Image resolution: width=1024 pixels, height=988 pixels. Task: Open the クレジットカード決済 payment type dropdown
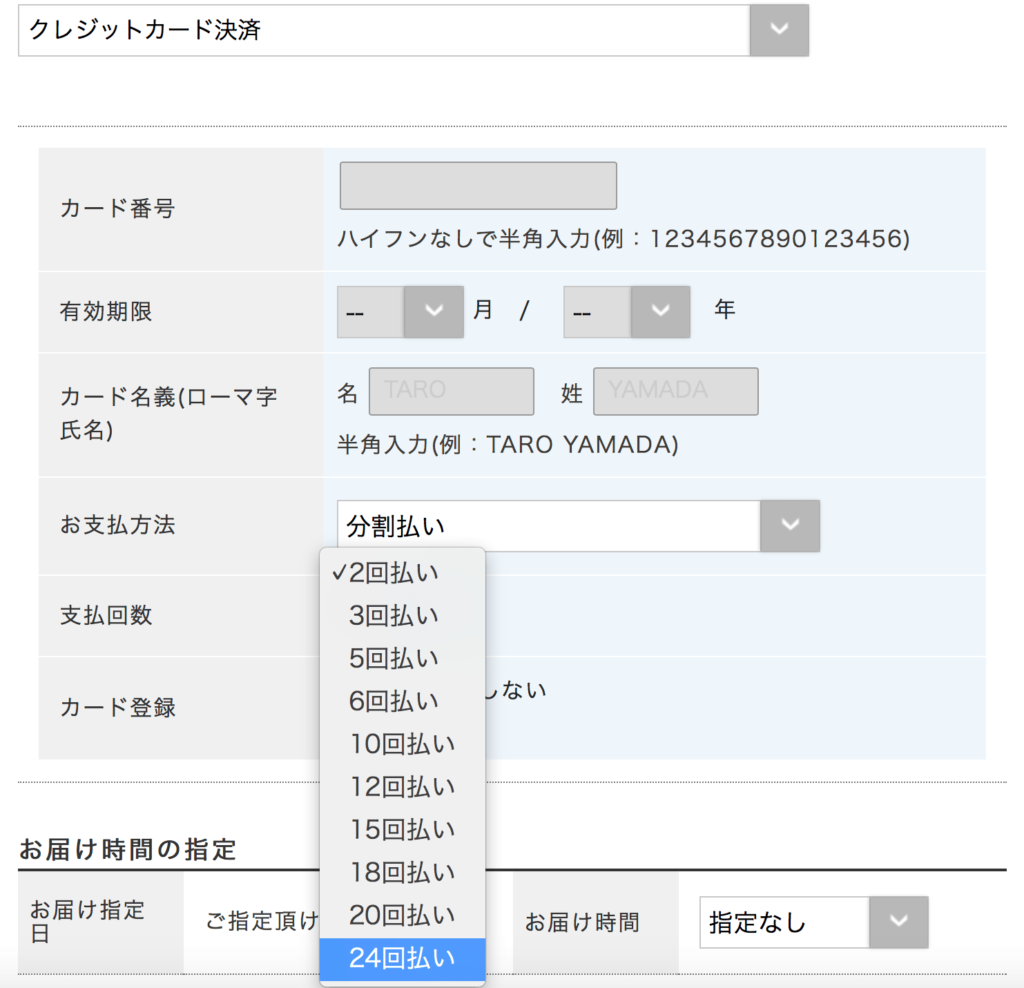413,30
